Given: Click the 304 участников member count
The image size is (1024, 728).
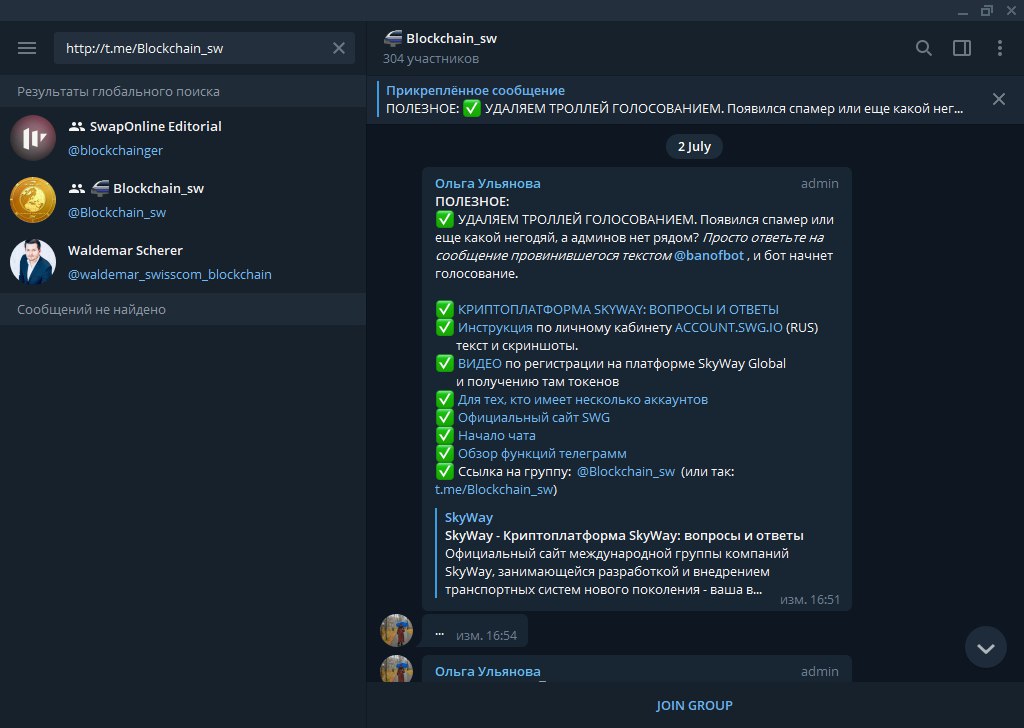Looking at the screenshot, I should (x=431, y=59).
